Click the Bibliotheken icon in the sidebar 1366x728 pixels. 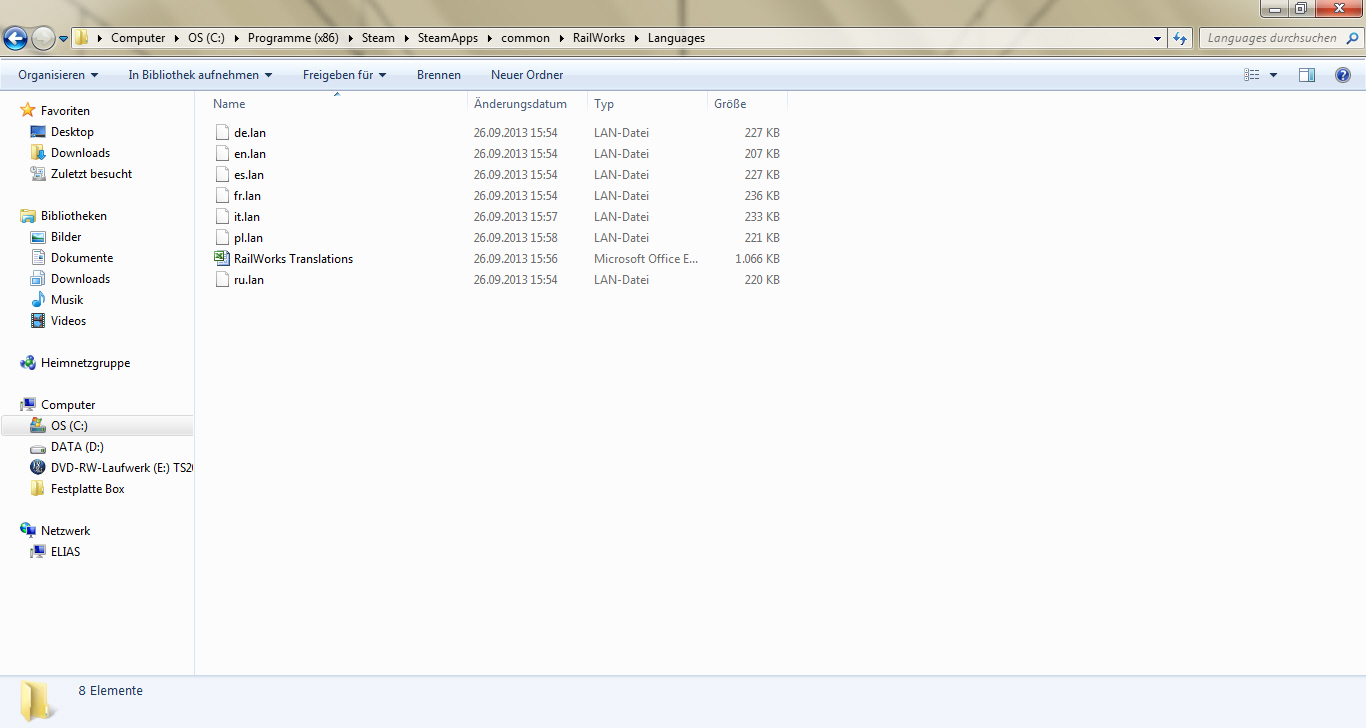(28, 216)
